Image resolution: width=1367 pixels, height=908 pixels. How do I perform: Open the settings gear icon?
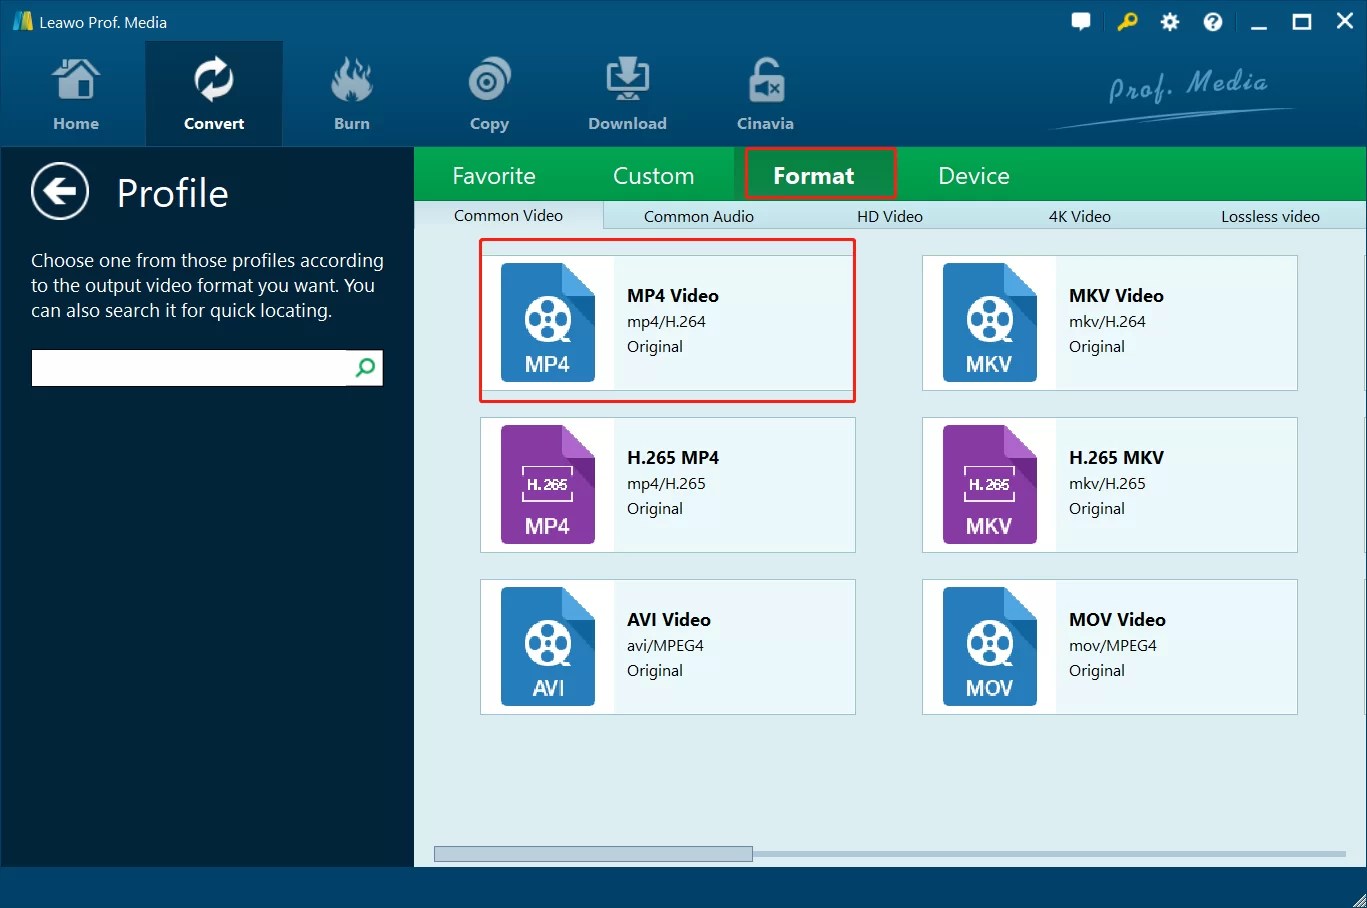pos(1169,21)
